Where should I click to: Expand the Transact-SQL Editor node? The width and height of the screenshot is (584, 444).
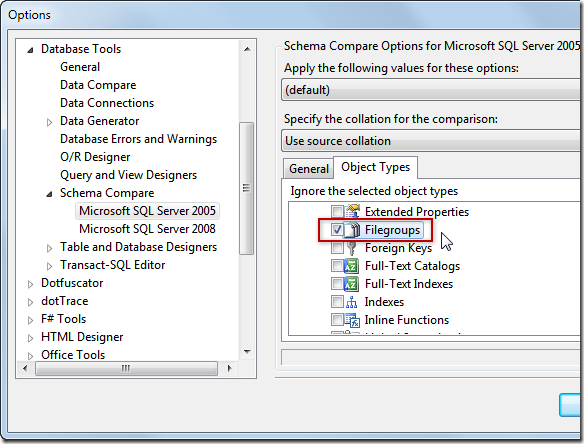(x=49, y=266)
